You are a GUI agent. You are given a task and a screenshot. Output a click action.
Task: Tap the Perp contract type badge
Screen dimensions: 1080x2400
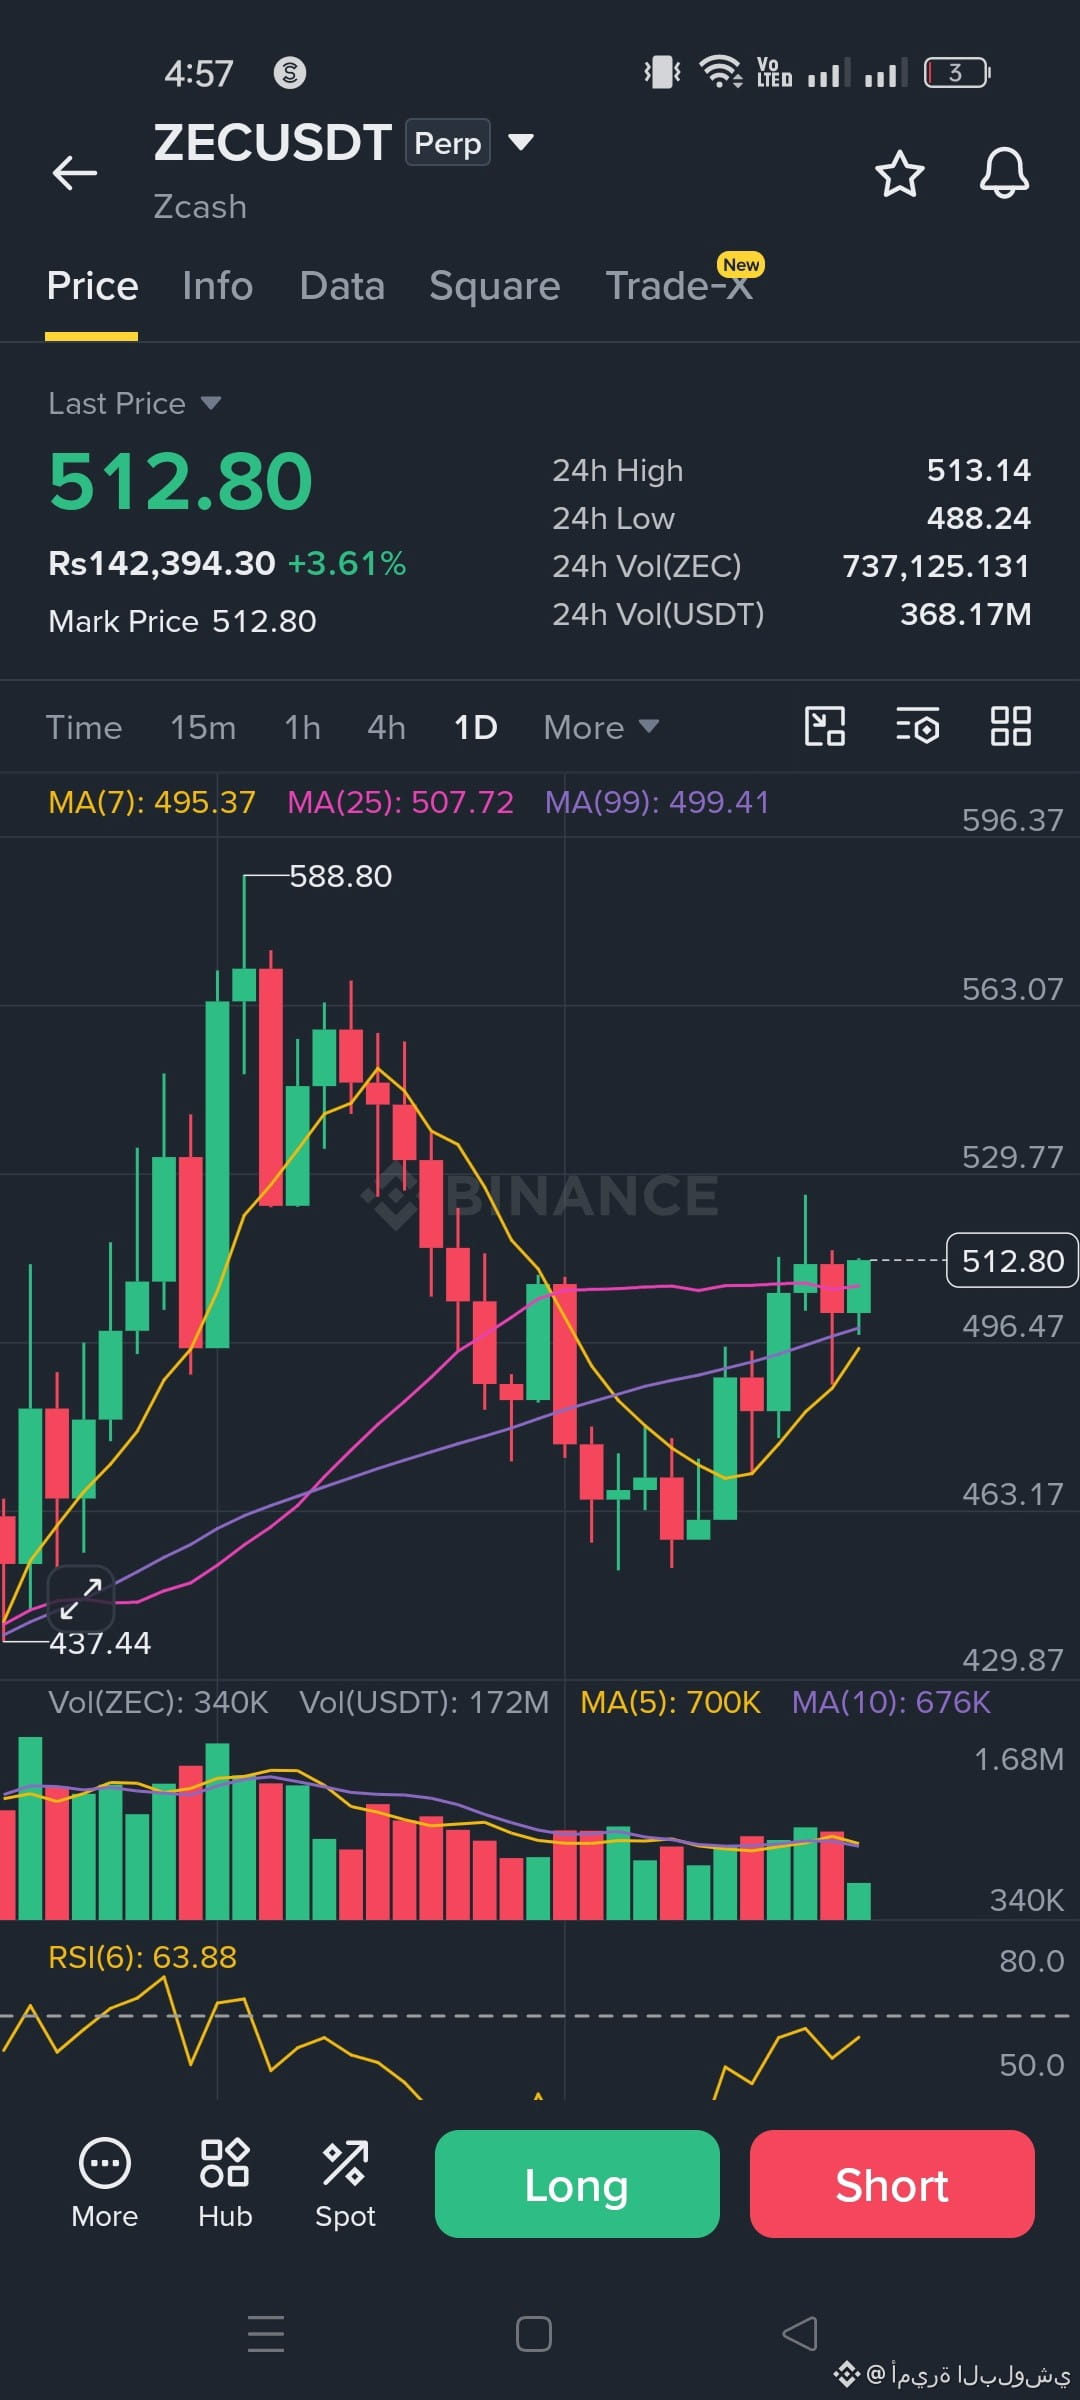pos(448,142)
